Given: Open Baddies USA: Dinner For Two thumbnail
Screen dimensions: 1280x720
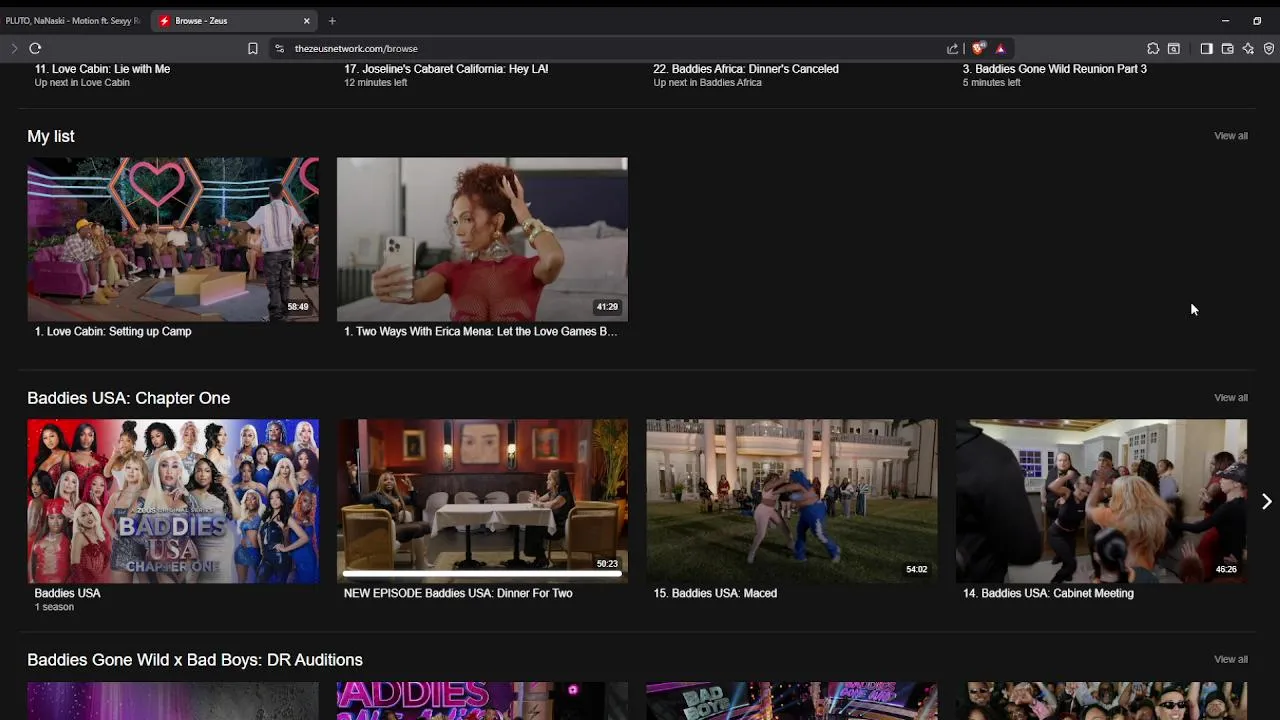Looking at the screenshot, I should pyautogui.click(x=482, y=501).
